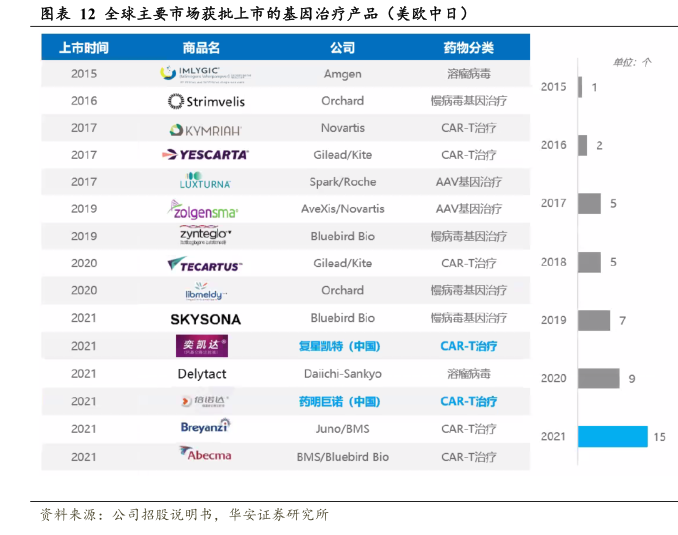
Task: Select the 药物分类 column header
Action: (x=468, y=47)
